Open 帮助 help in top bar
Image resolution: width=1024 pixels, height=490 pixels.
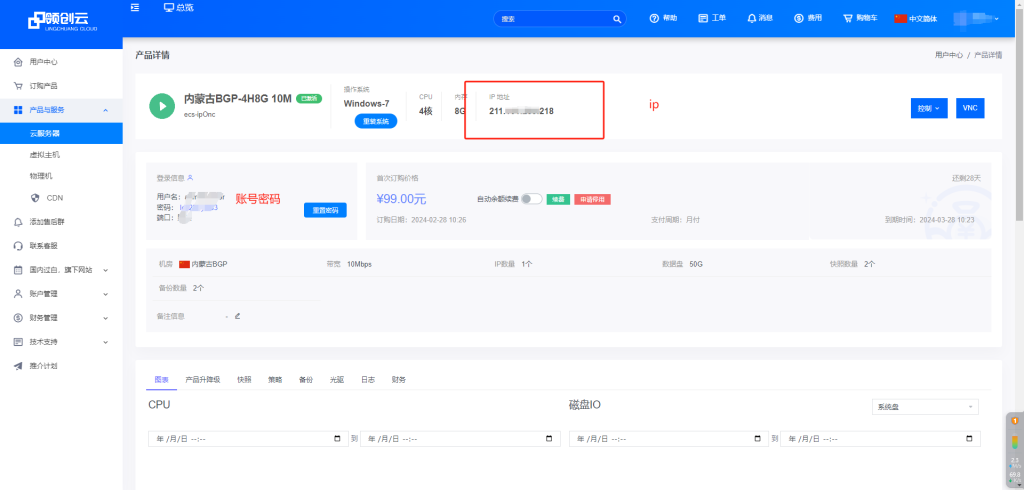(663, 18)
